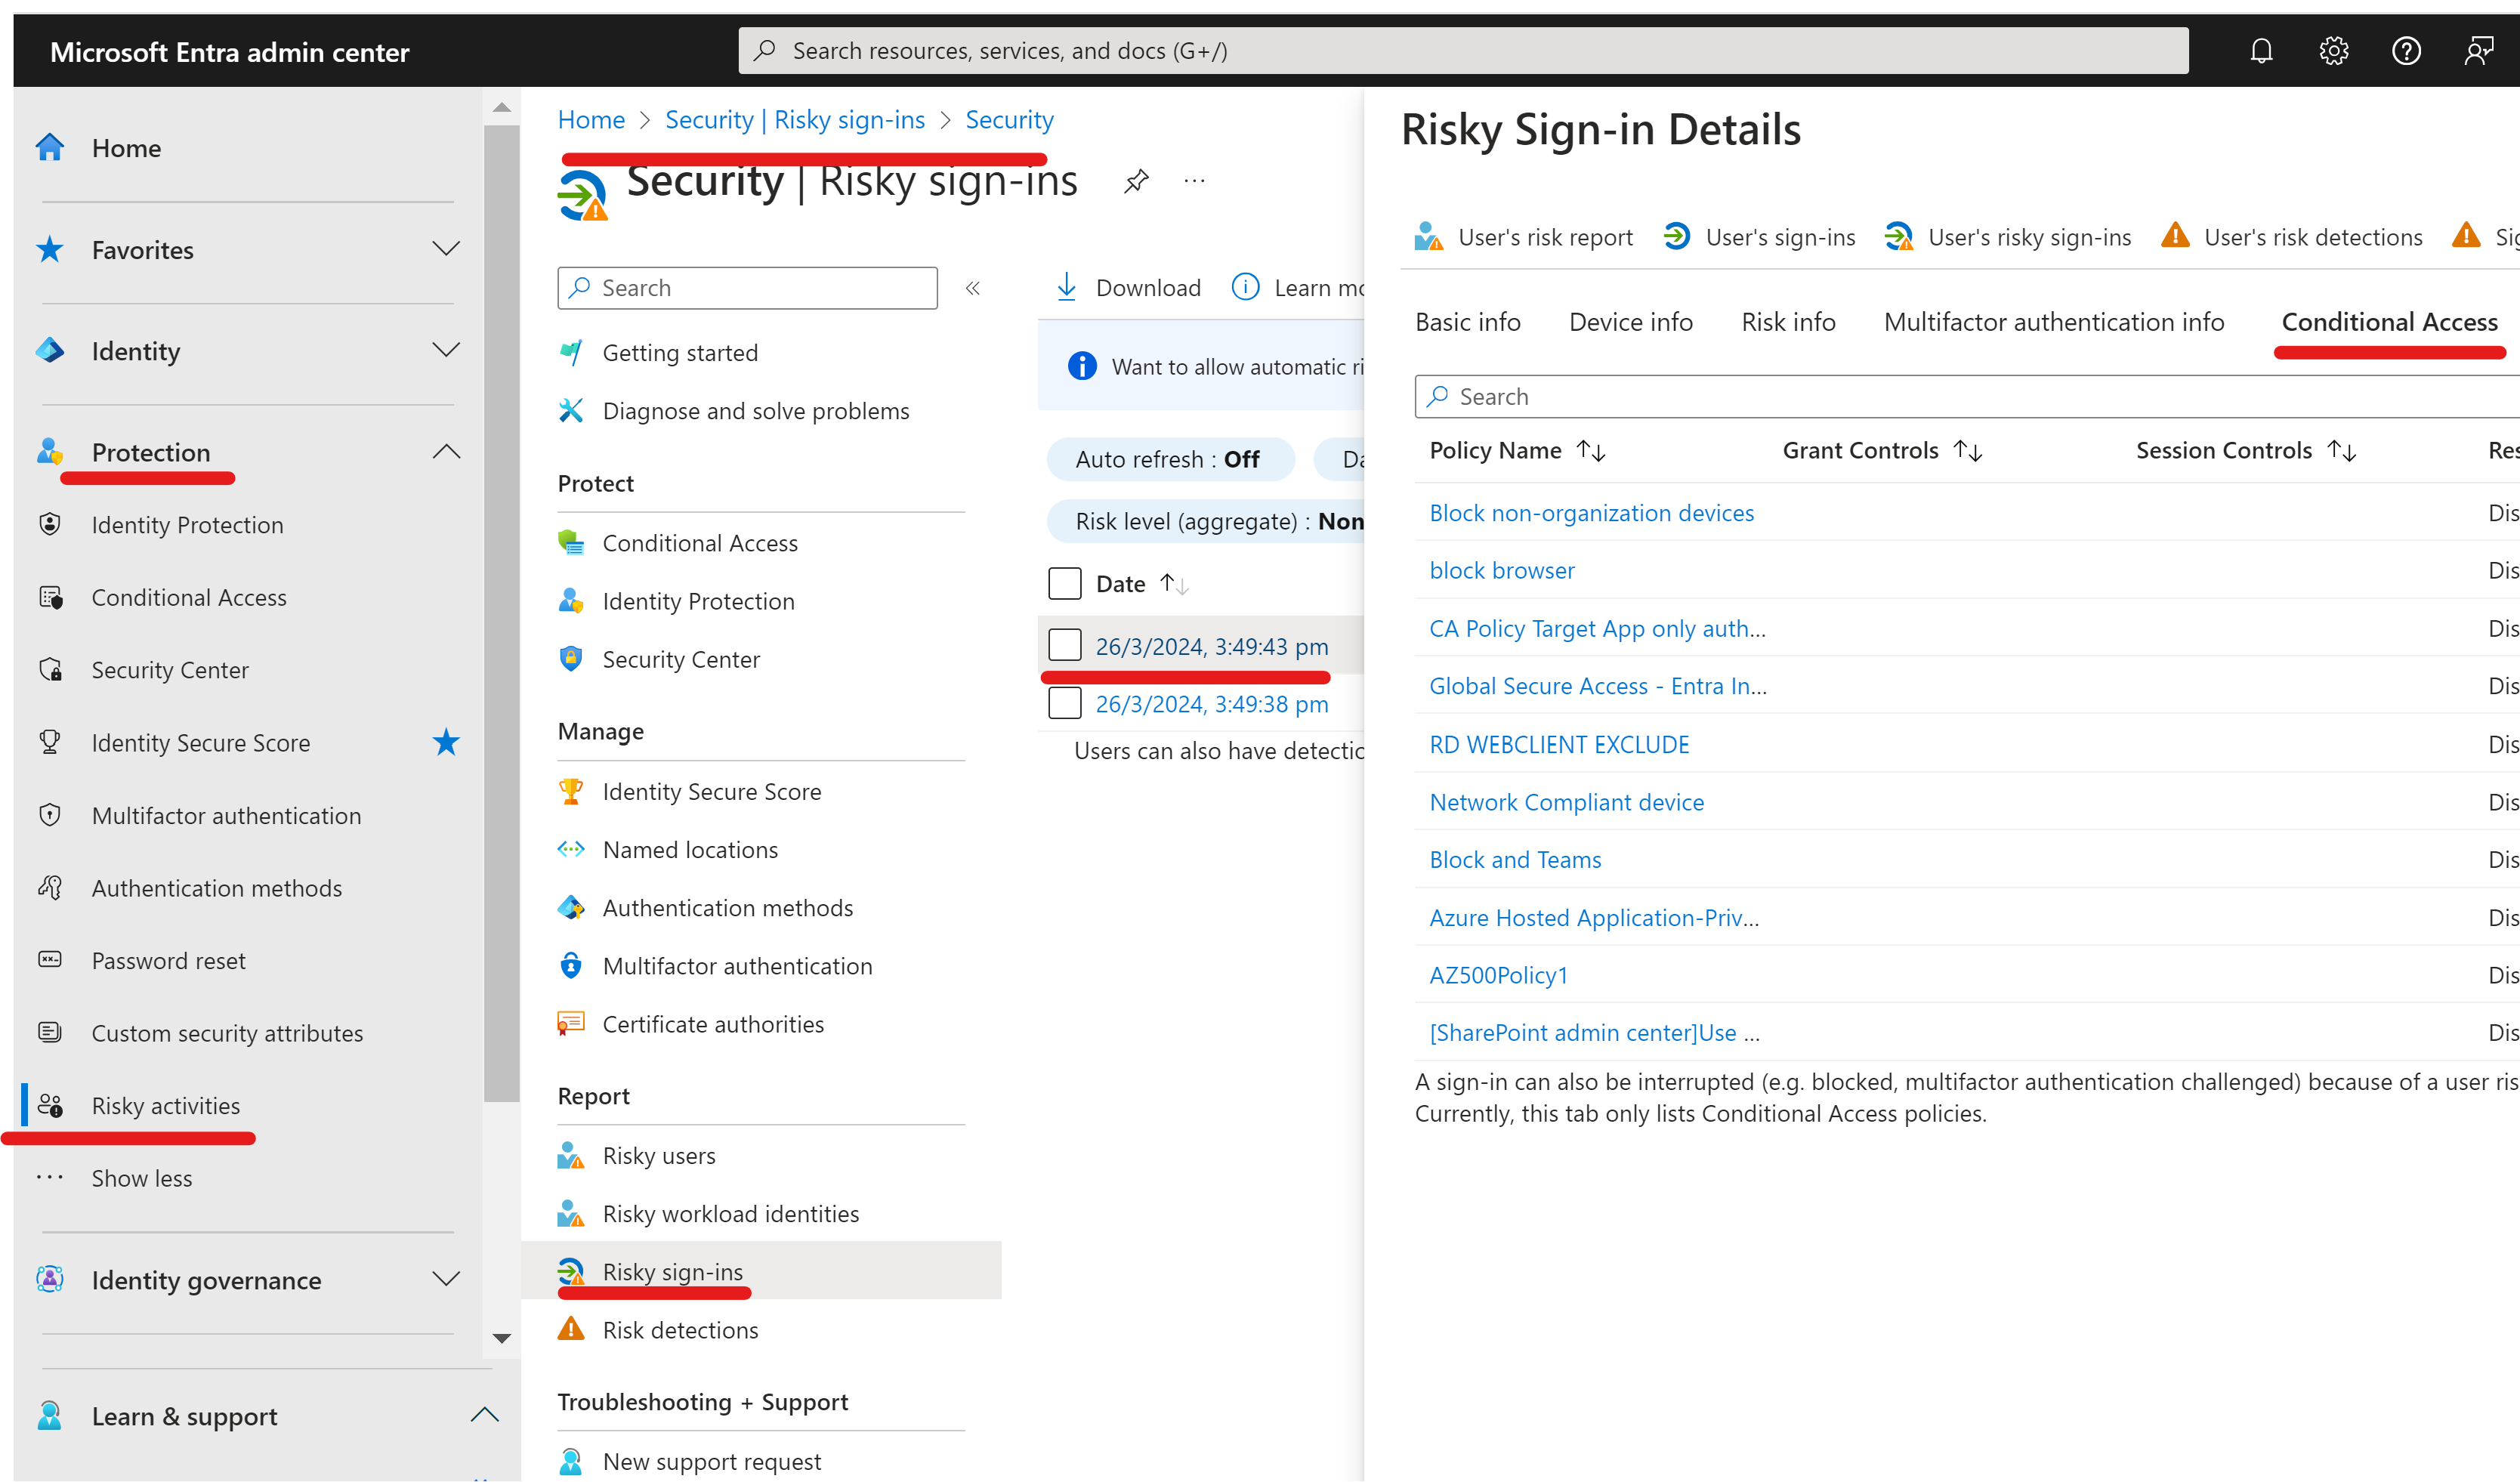Open Network Compliant device policy link
Screen dimensions: 2520x1482
1566,802
